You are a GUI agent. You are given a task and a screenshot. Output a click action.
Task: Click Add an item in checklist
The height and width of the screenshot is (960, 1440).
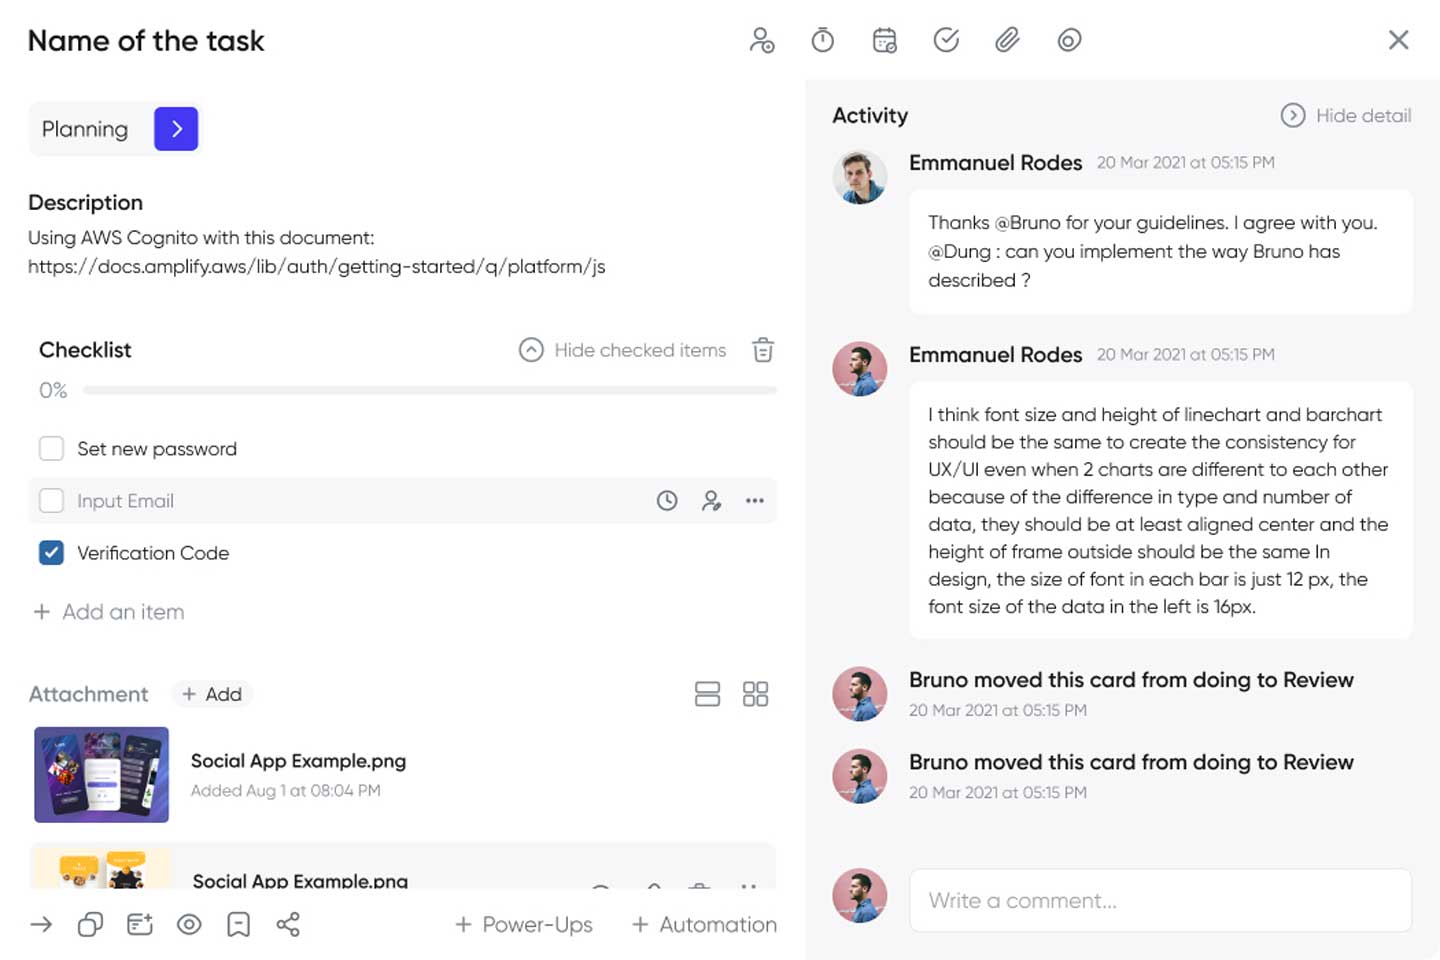pyautogui.click(x=109, y=611)
